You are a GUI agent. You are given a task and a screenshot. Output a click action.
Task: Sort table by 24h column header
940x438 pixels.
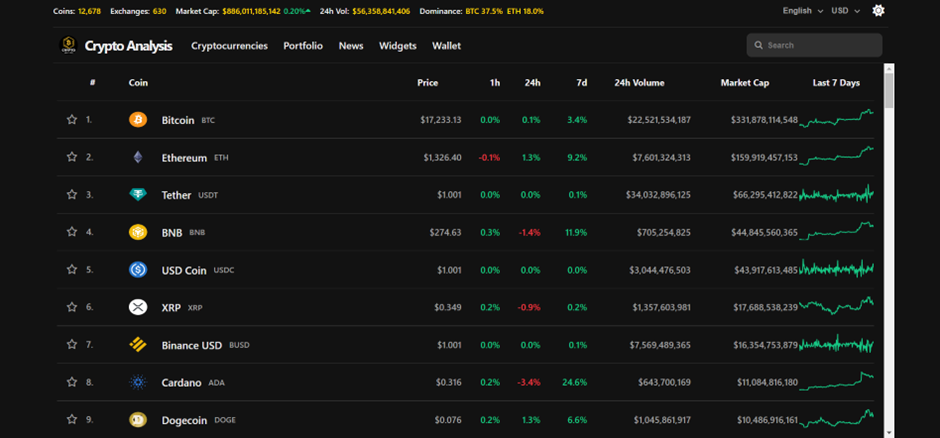pyautogui.click(x=532, y=83)
